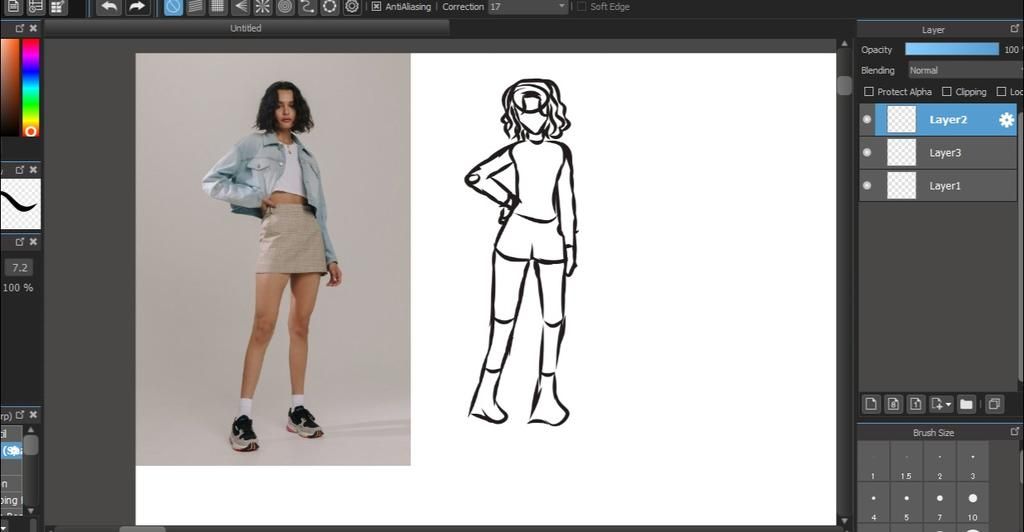
Task: Choose brush size 2 preset
Action: (x=939, y=463)
